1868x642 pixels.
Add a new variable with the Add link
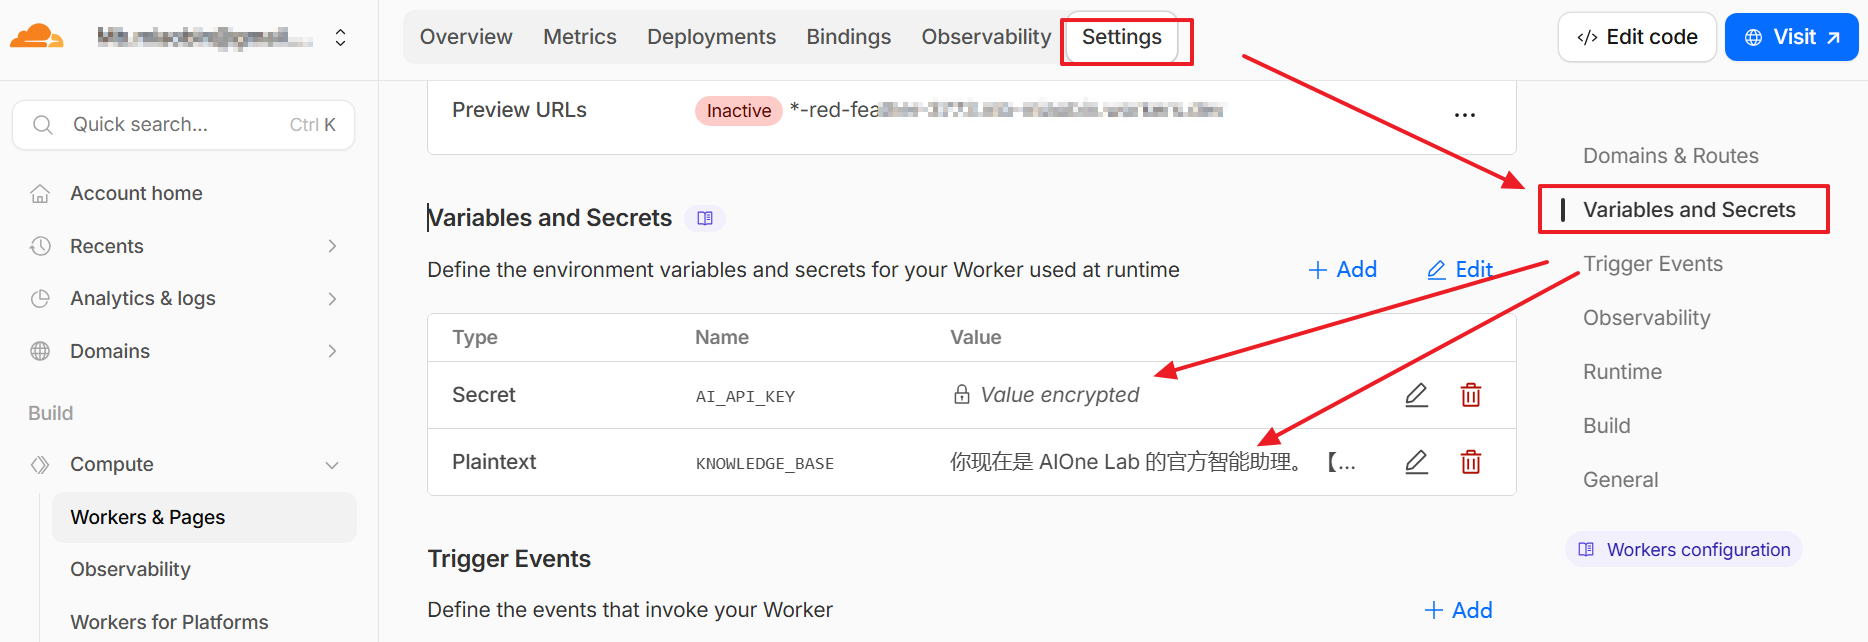coord(1342,269)
